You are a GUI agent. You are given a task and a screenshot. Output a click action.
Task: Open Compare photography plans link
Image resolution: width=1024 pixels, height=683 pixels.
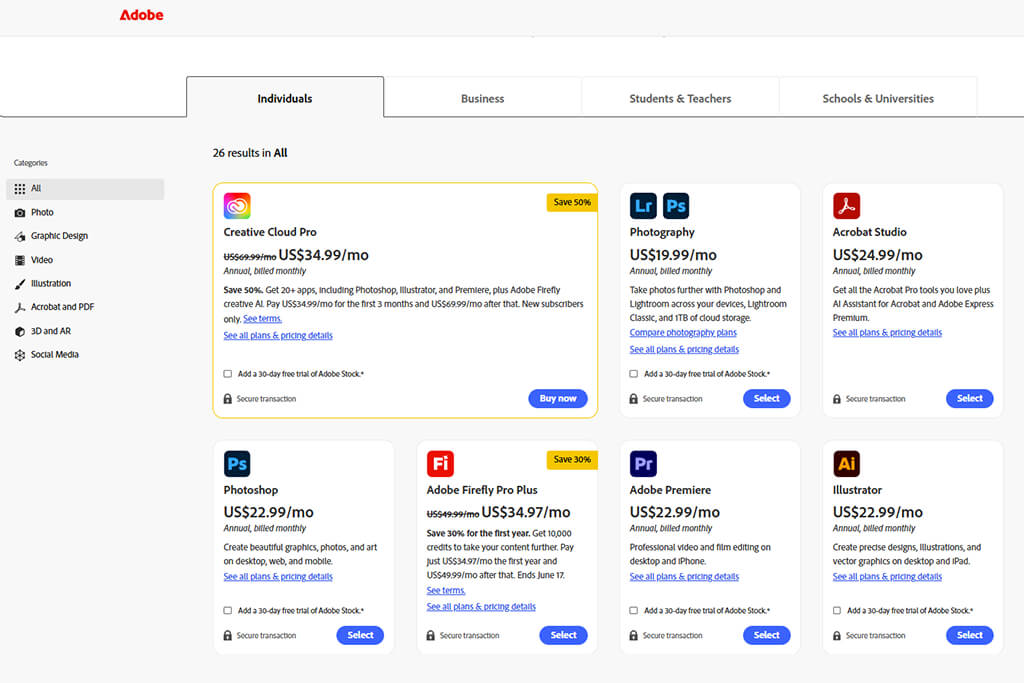click(x=683, y=332)
